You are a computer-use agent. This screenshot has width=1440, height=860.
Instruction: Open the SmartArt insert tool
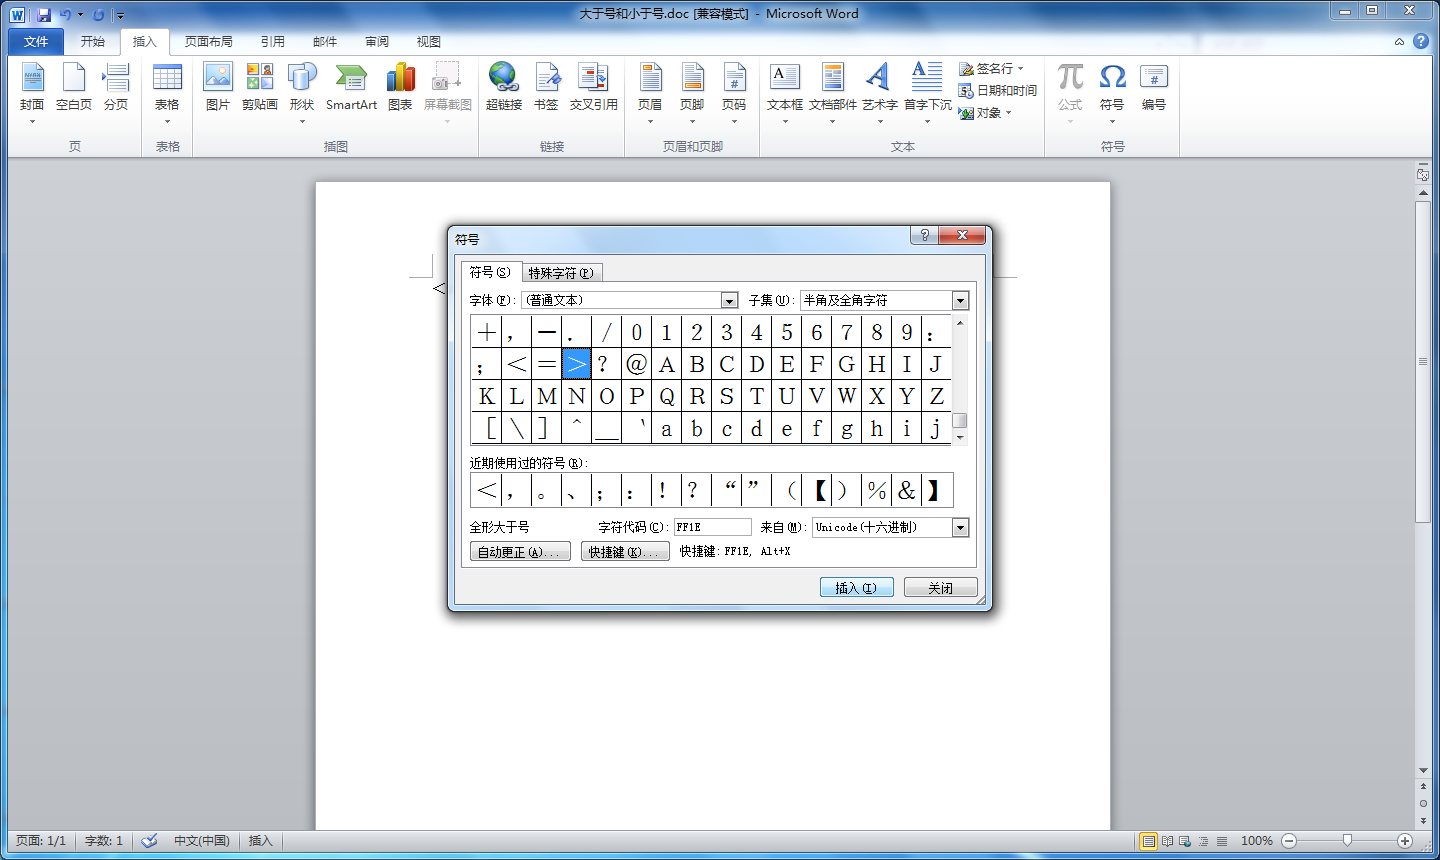(x=351, y=86)
